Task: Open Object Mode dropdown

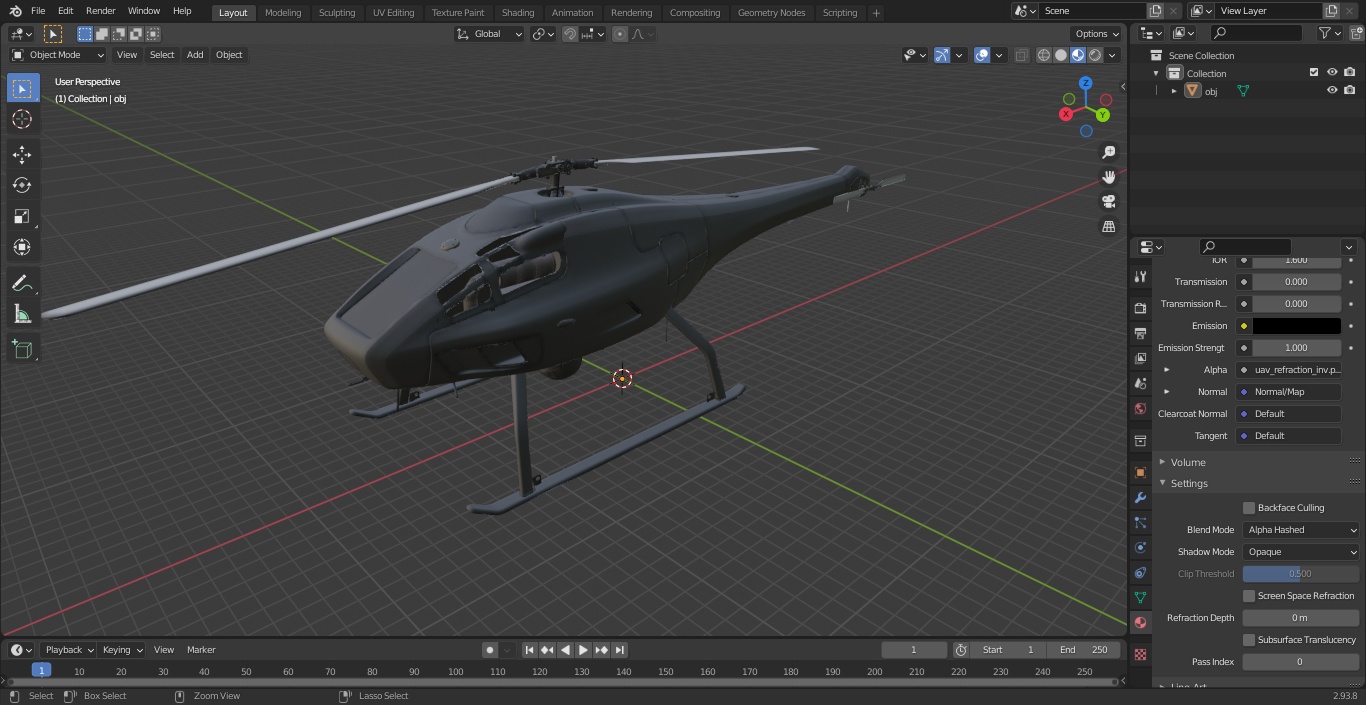Action: click(58, 55)
